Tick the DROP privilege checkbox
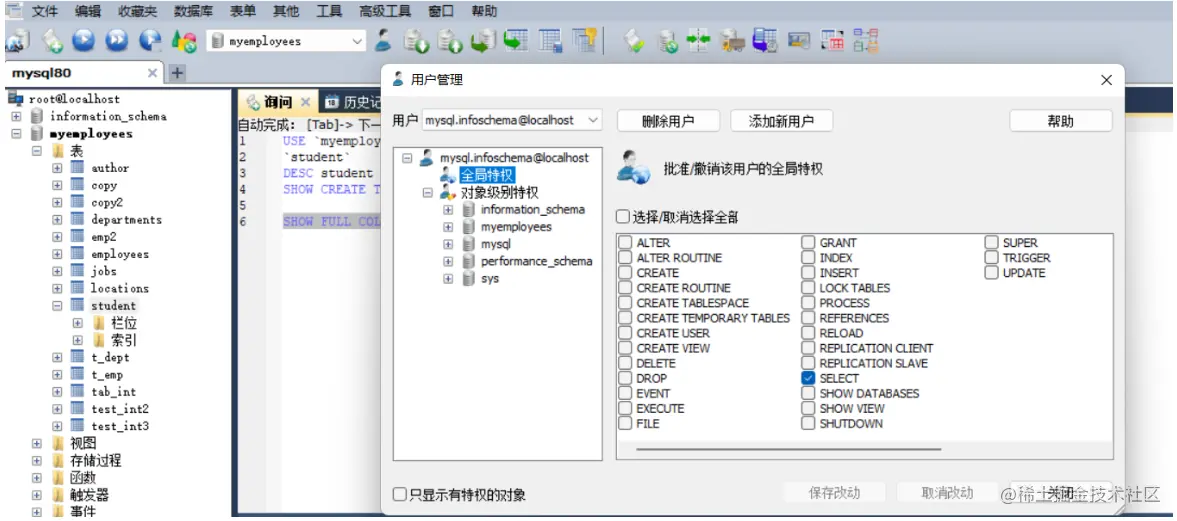The height and width of the screenshot is (521, 1177). coord(625,378)
